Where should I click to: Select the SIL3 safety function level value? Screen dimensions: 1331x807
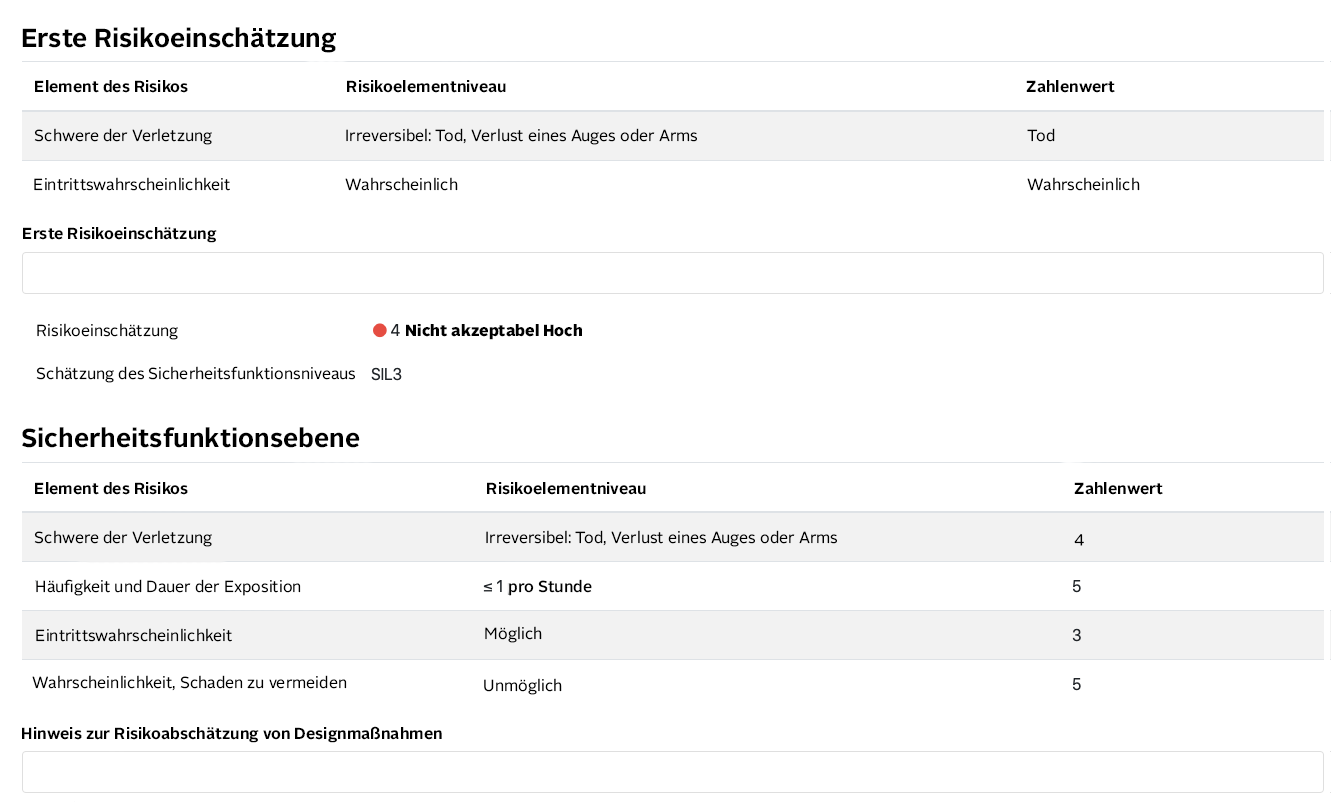pos(386,375)
